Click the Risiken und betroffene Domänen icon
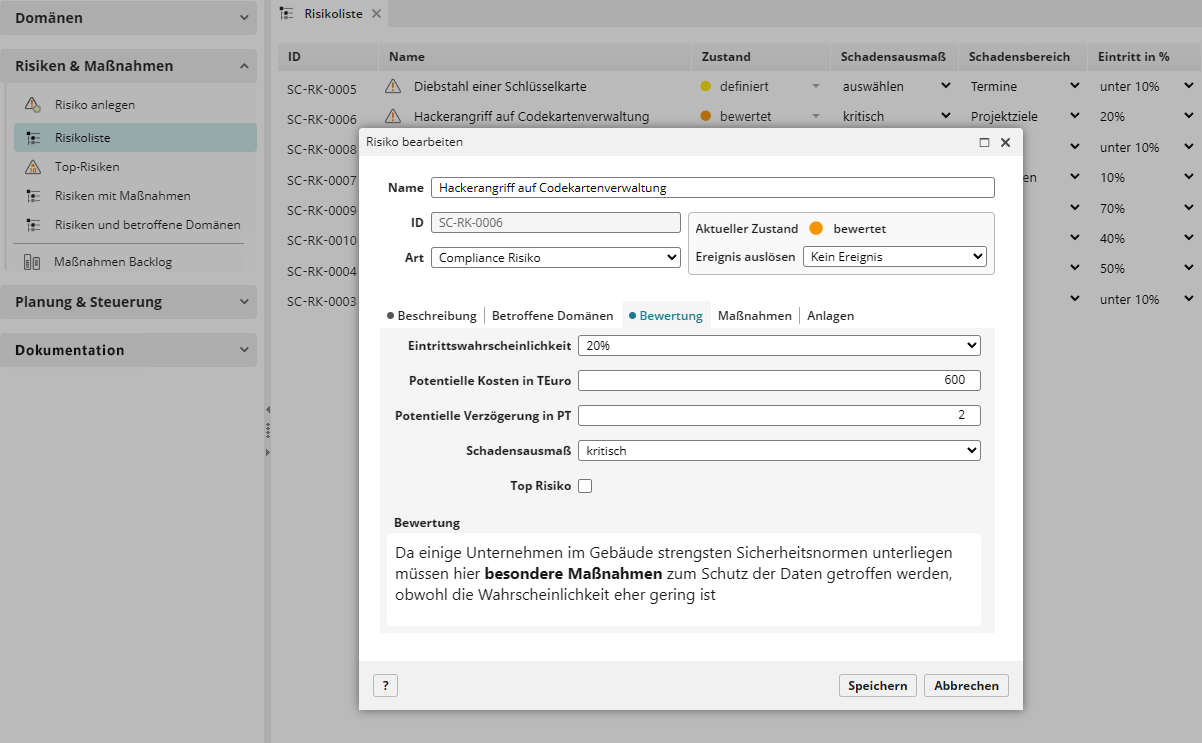This screenshot has width=1202, height=743. (x=33, y=225)
